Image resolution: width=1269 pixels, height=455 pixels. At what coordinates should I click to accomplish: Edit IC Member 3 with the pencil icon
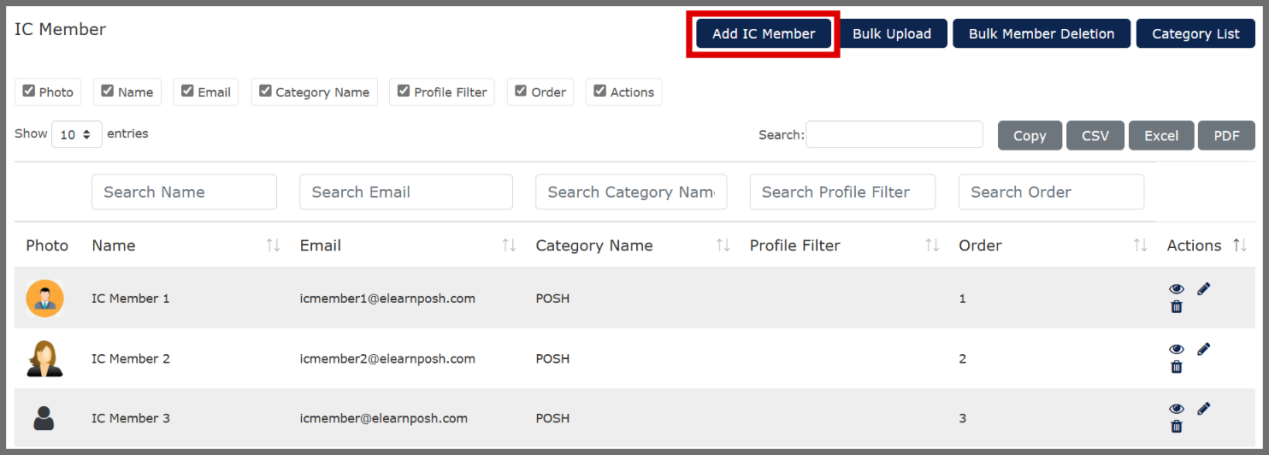[1203, 409]
